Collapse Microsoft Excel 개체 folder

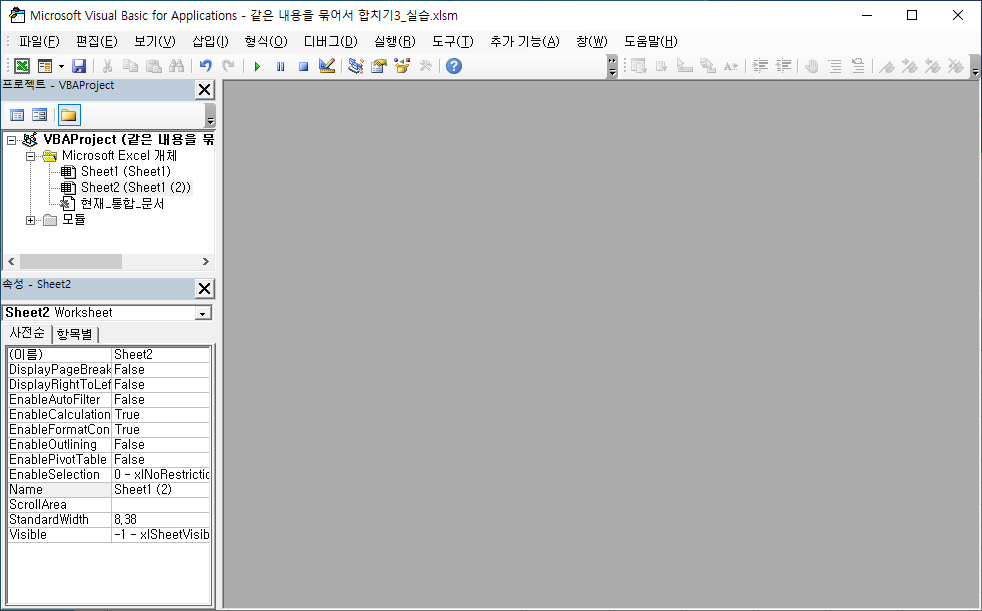(x=30, y=157)
